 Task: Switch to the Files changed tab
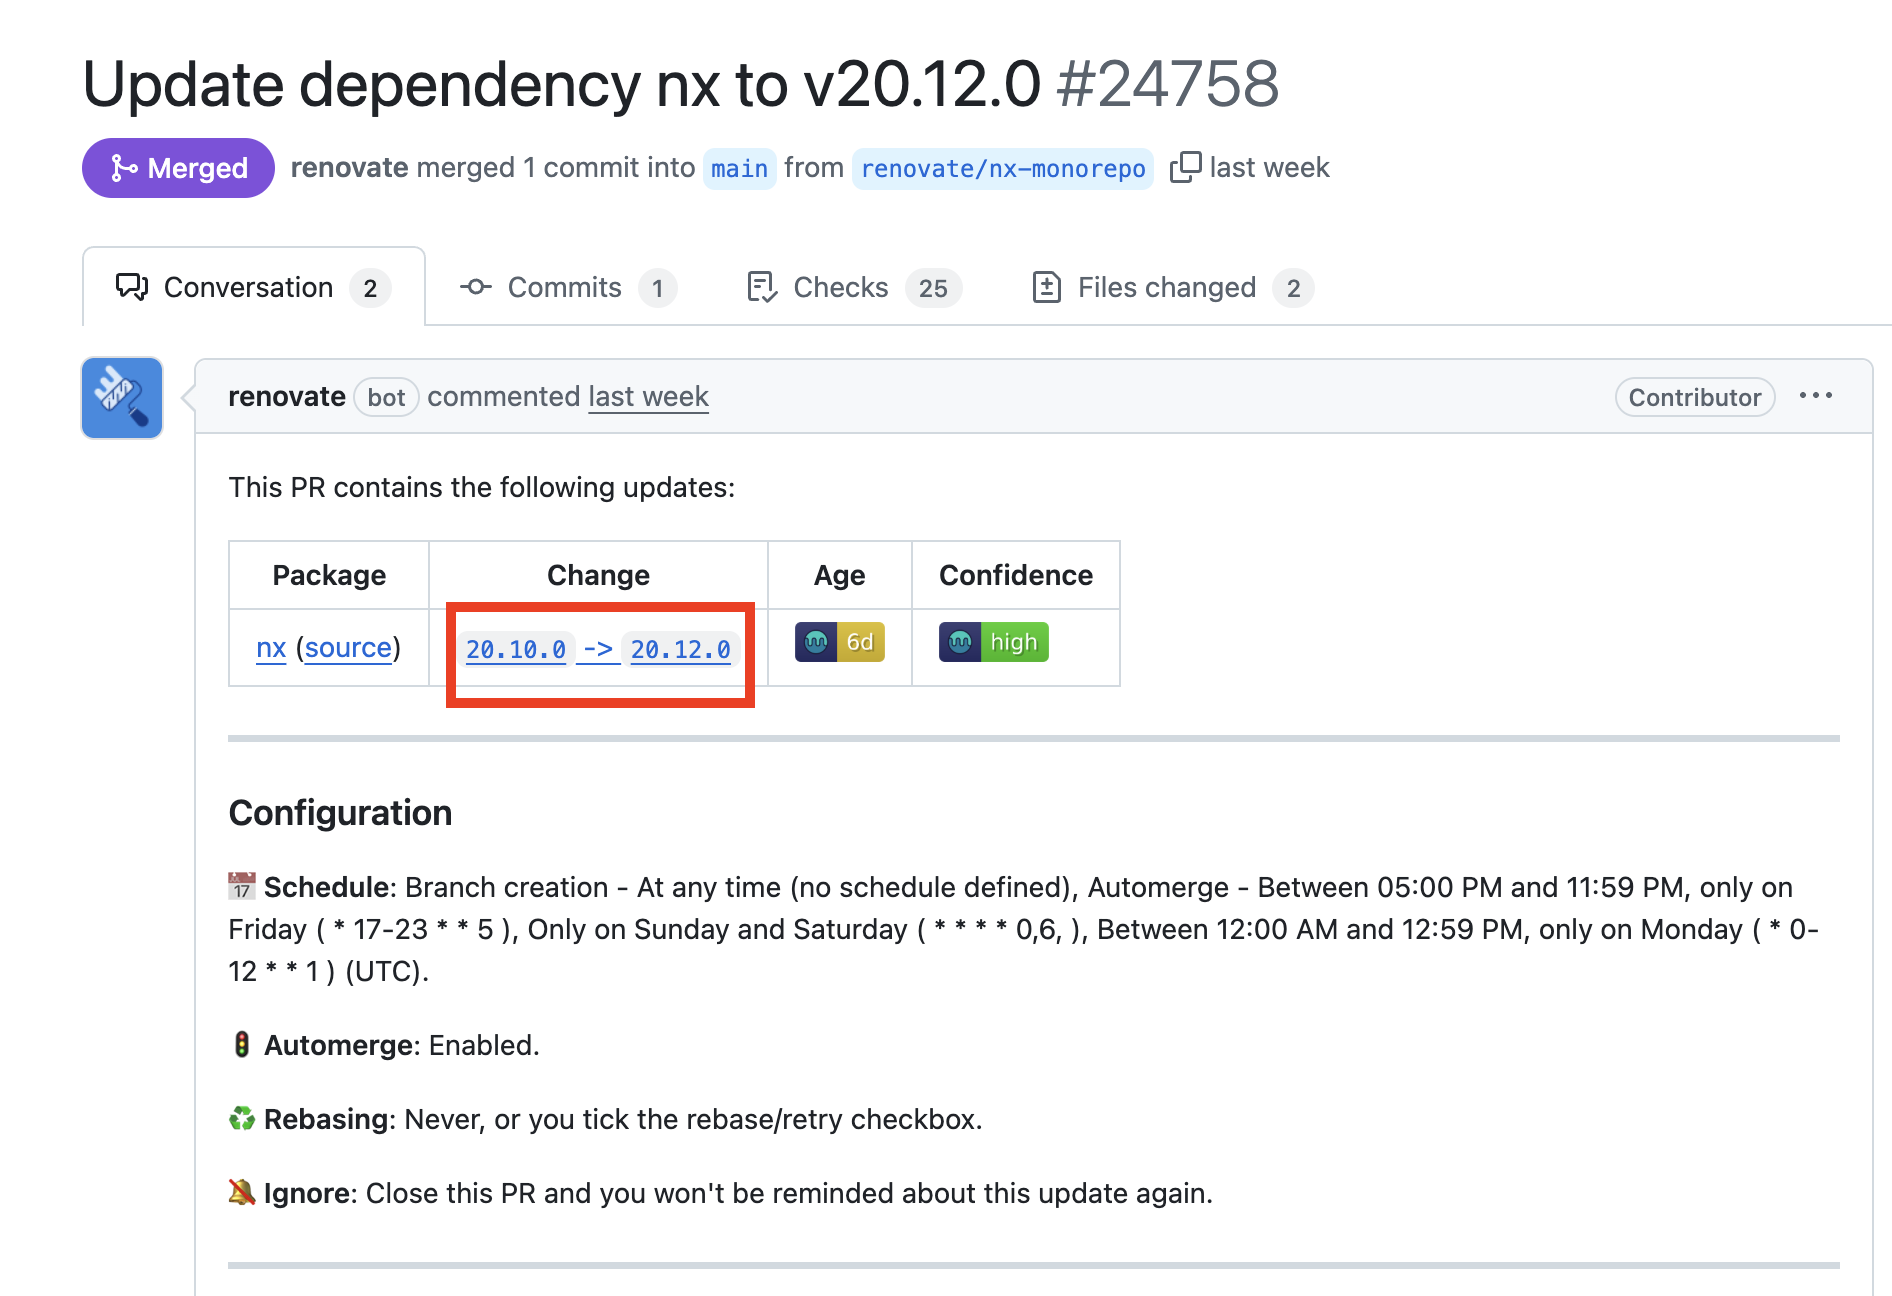pyautogui.click(x=1166, y=287)
